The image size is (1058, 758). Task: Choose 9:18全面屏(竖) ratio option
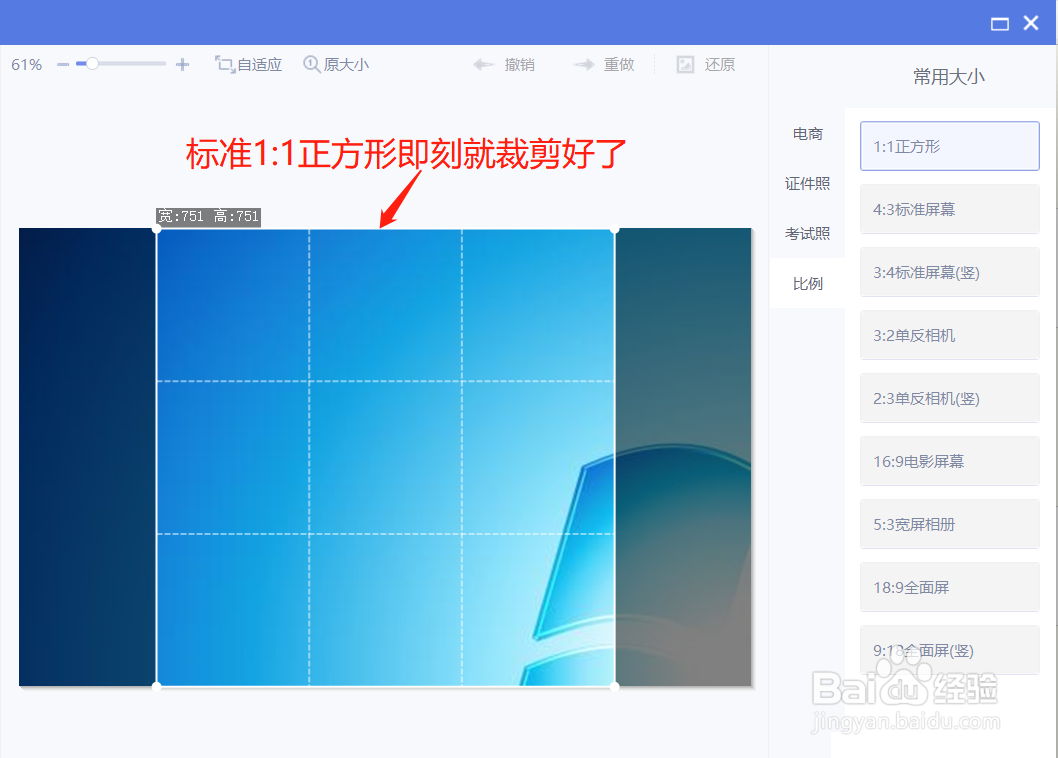pos(949,650)
